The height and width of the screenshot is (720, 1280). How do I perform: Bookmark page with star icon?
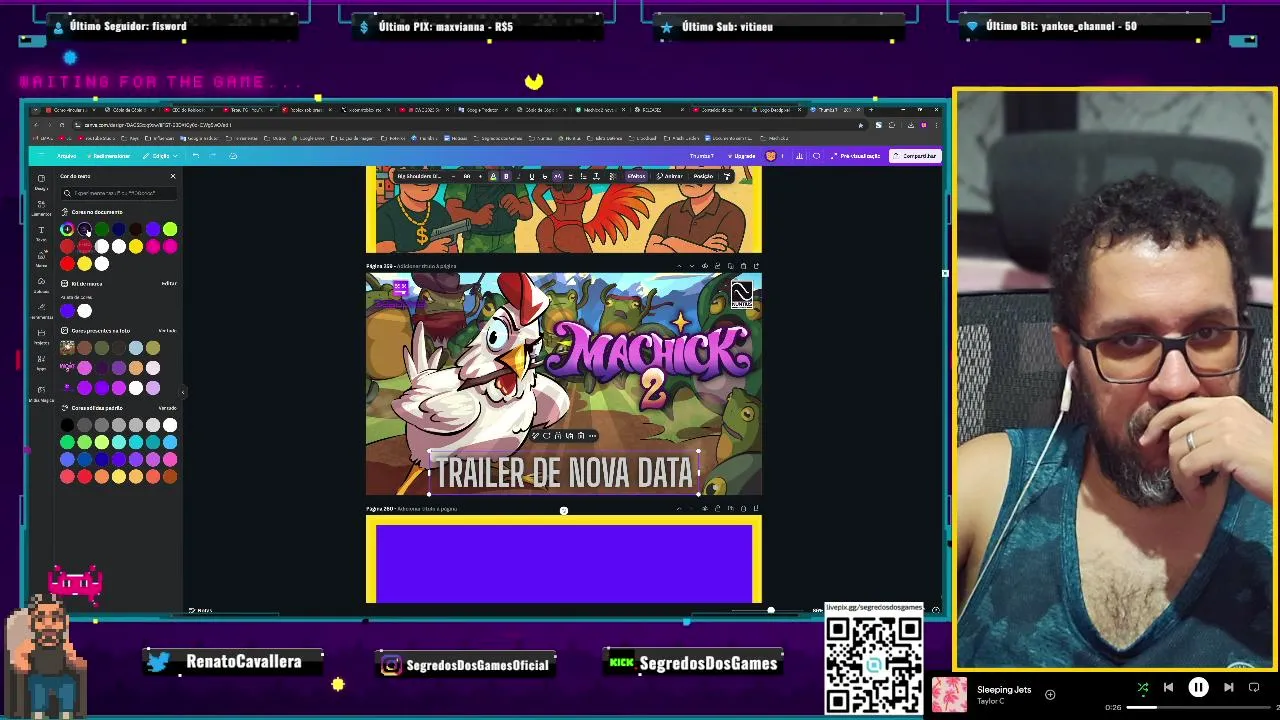tap(860, 125)
